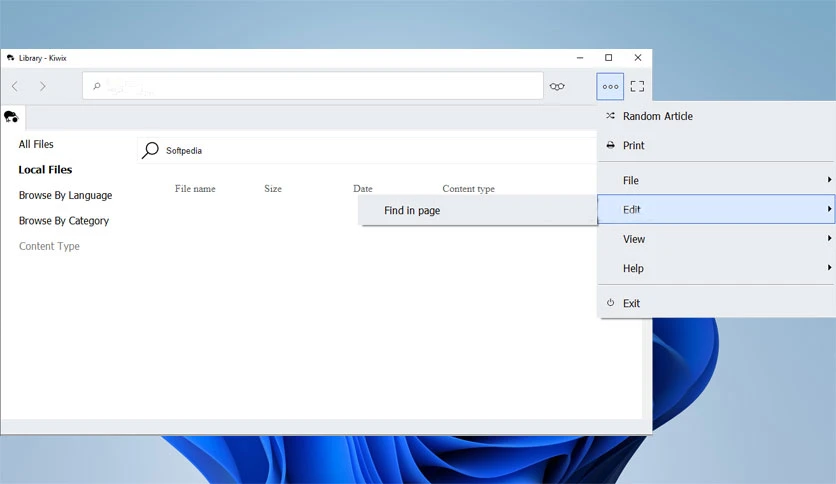This screenshot has height=484, width=836.
Task: Sort by the Size column
Action: 273,189
